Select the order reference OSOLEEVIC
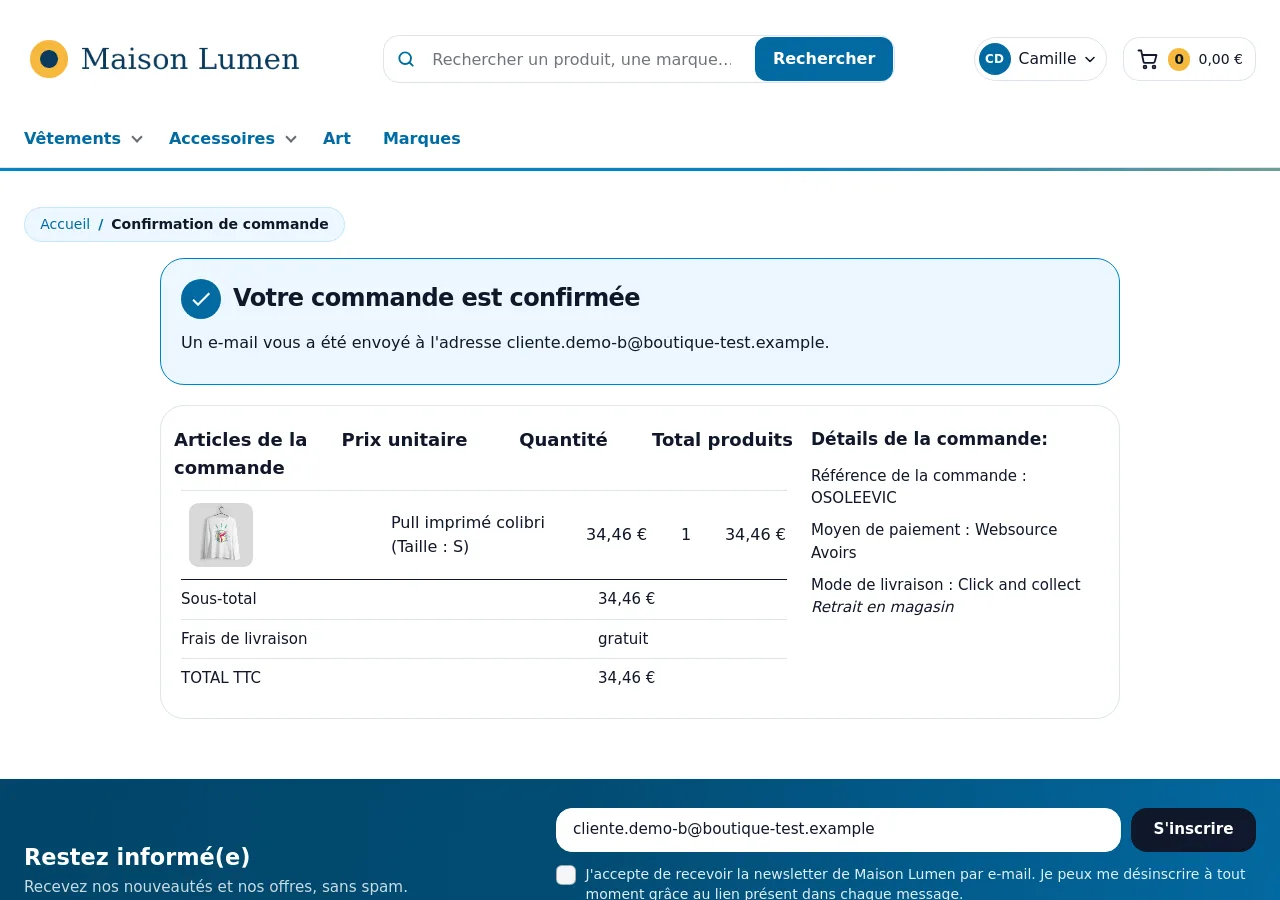Screen dimensions: 1280x900 click(854, 498)
